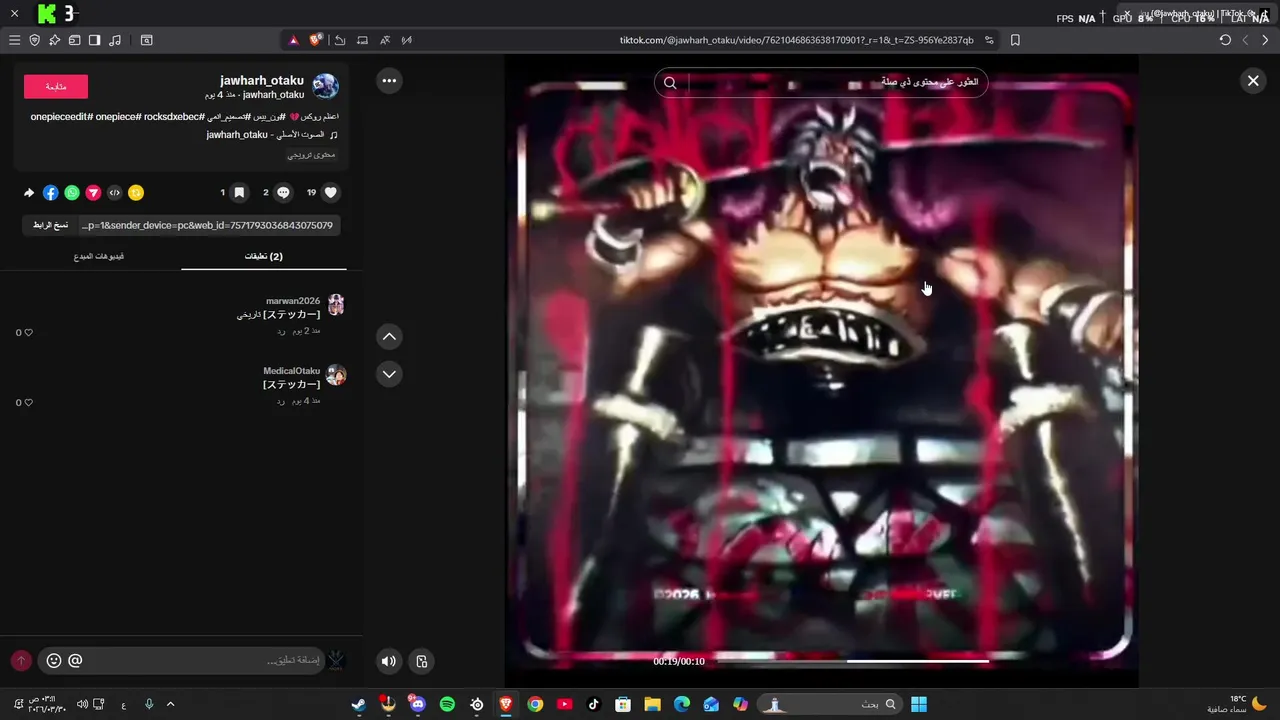1280x720 pixels.
Task: Reload the page
Action: (1225, 40)
